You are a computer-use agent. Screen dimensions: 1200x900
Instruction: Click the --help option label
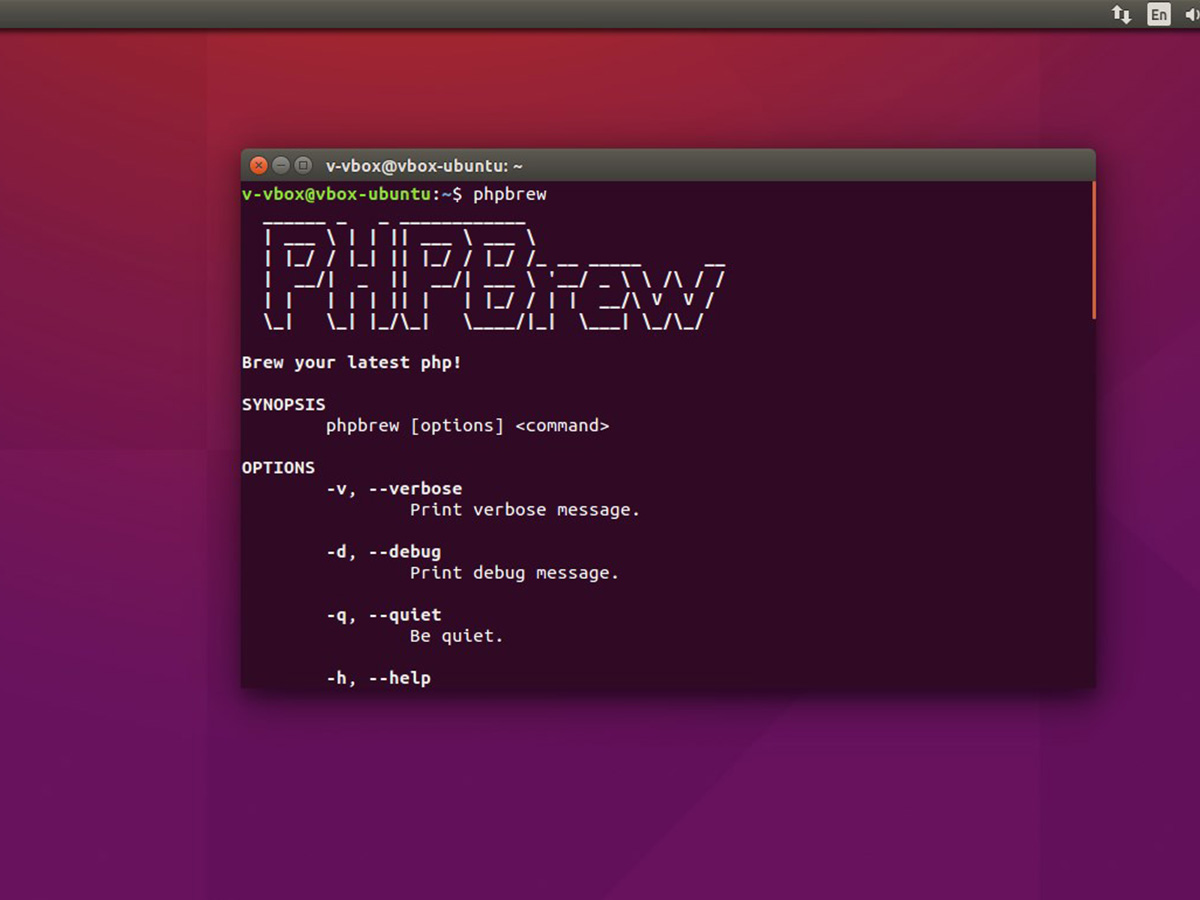coord(400,677)
